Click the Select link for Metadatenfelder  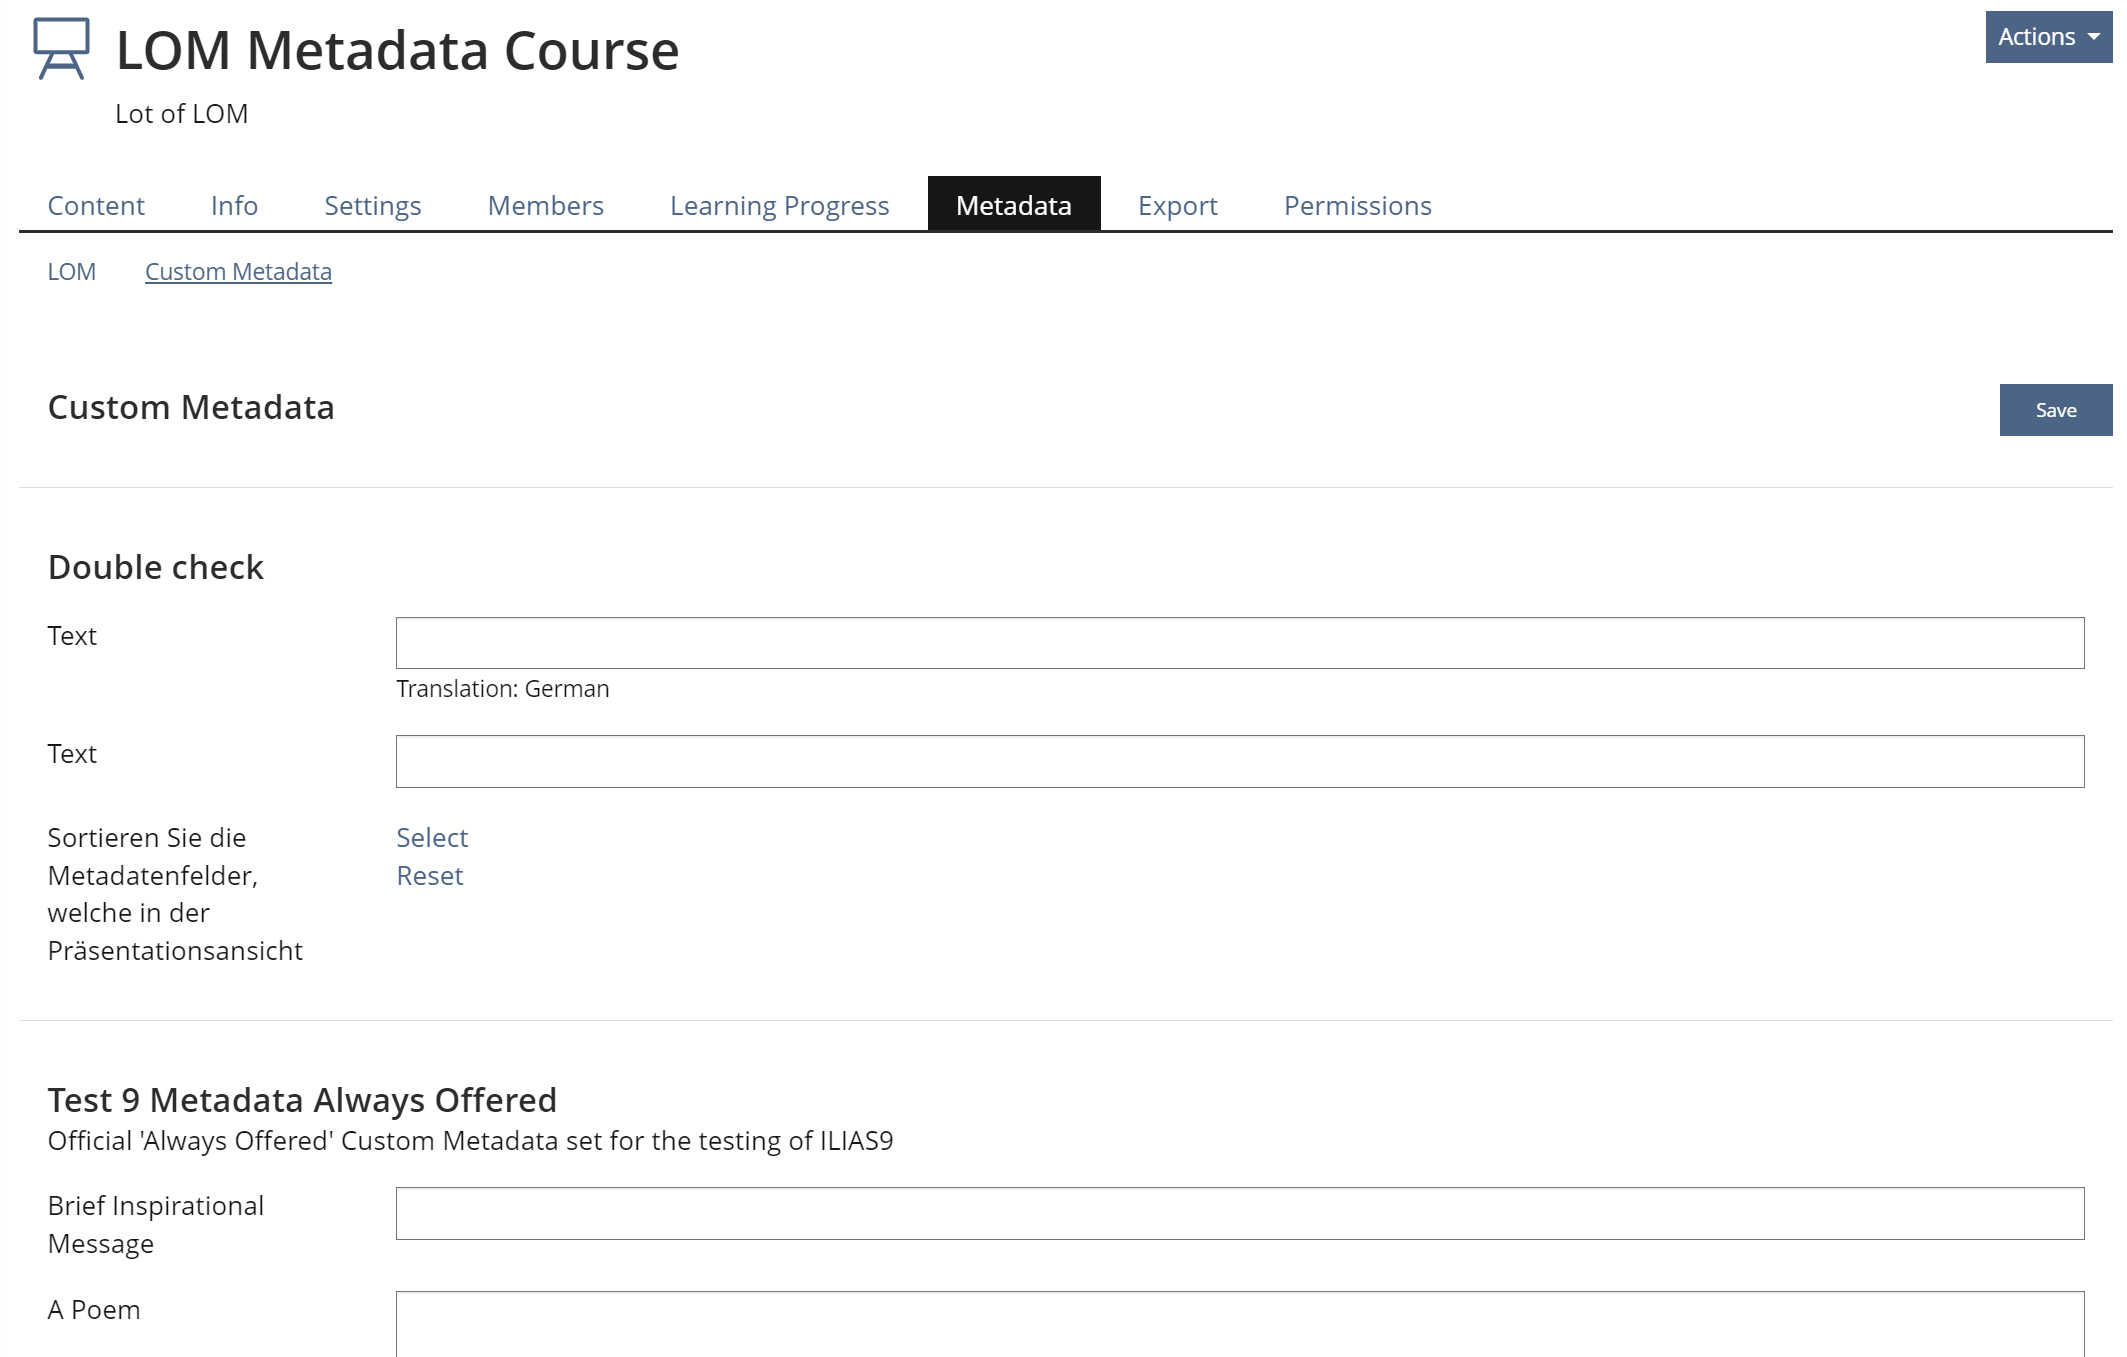(431, 837)
